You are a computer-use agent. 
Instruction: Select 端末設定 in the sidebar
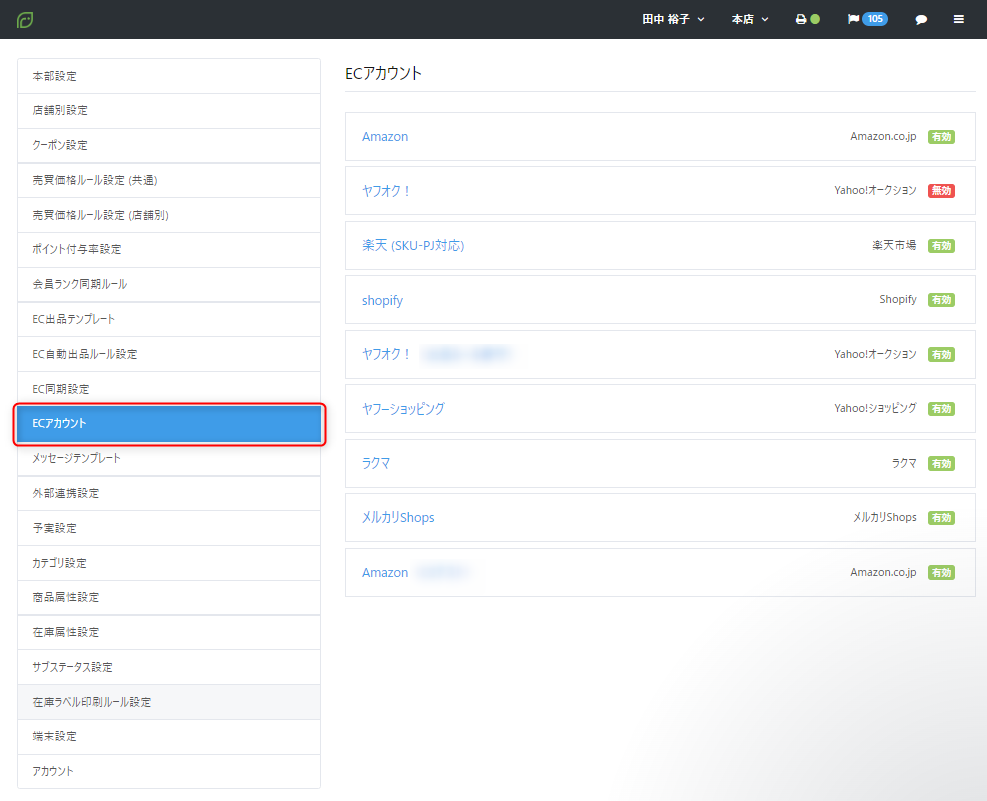[169, 737]
